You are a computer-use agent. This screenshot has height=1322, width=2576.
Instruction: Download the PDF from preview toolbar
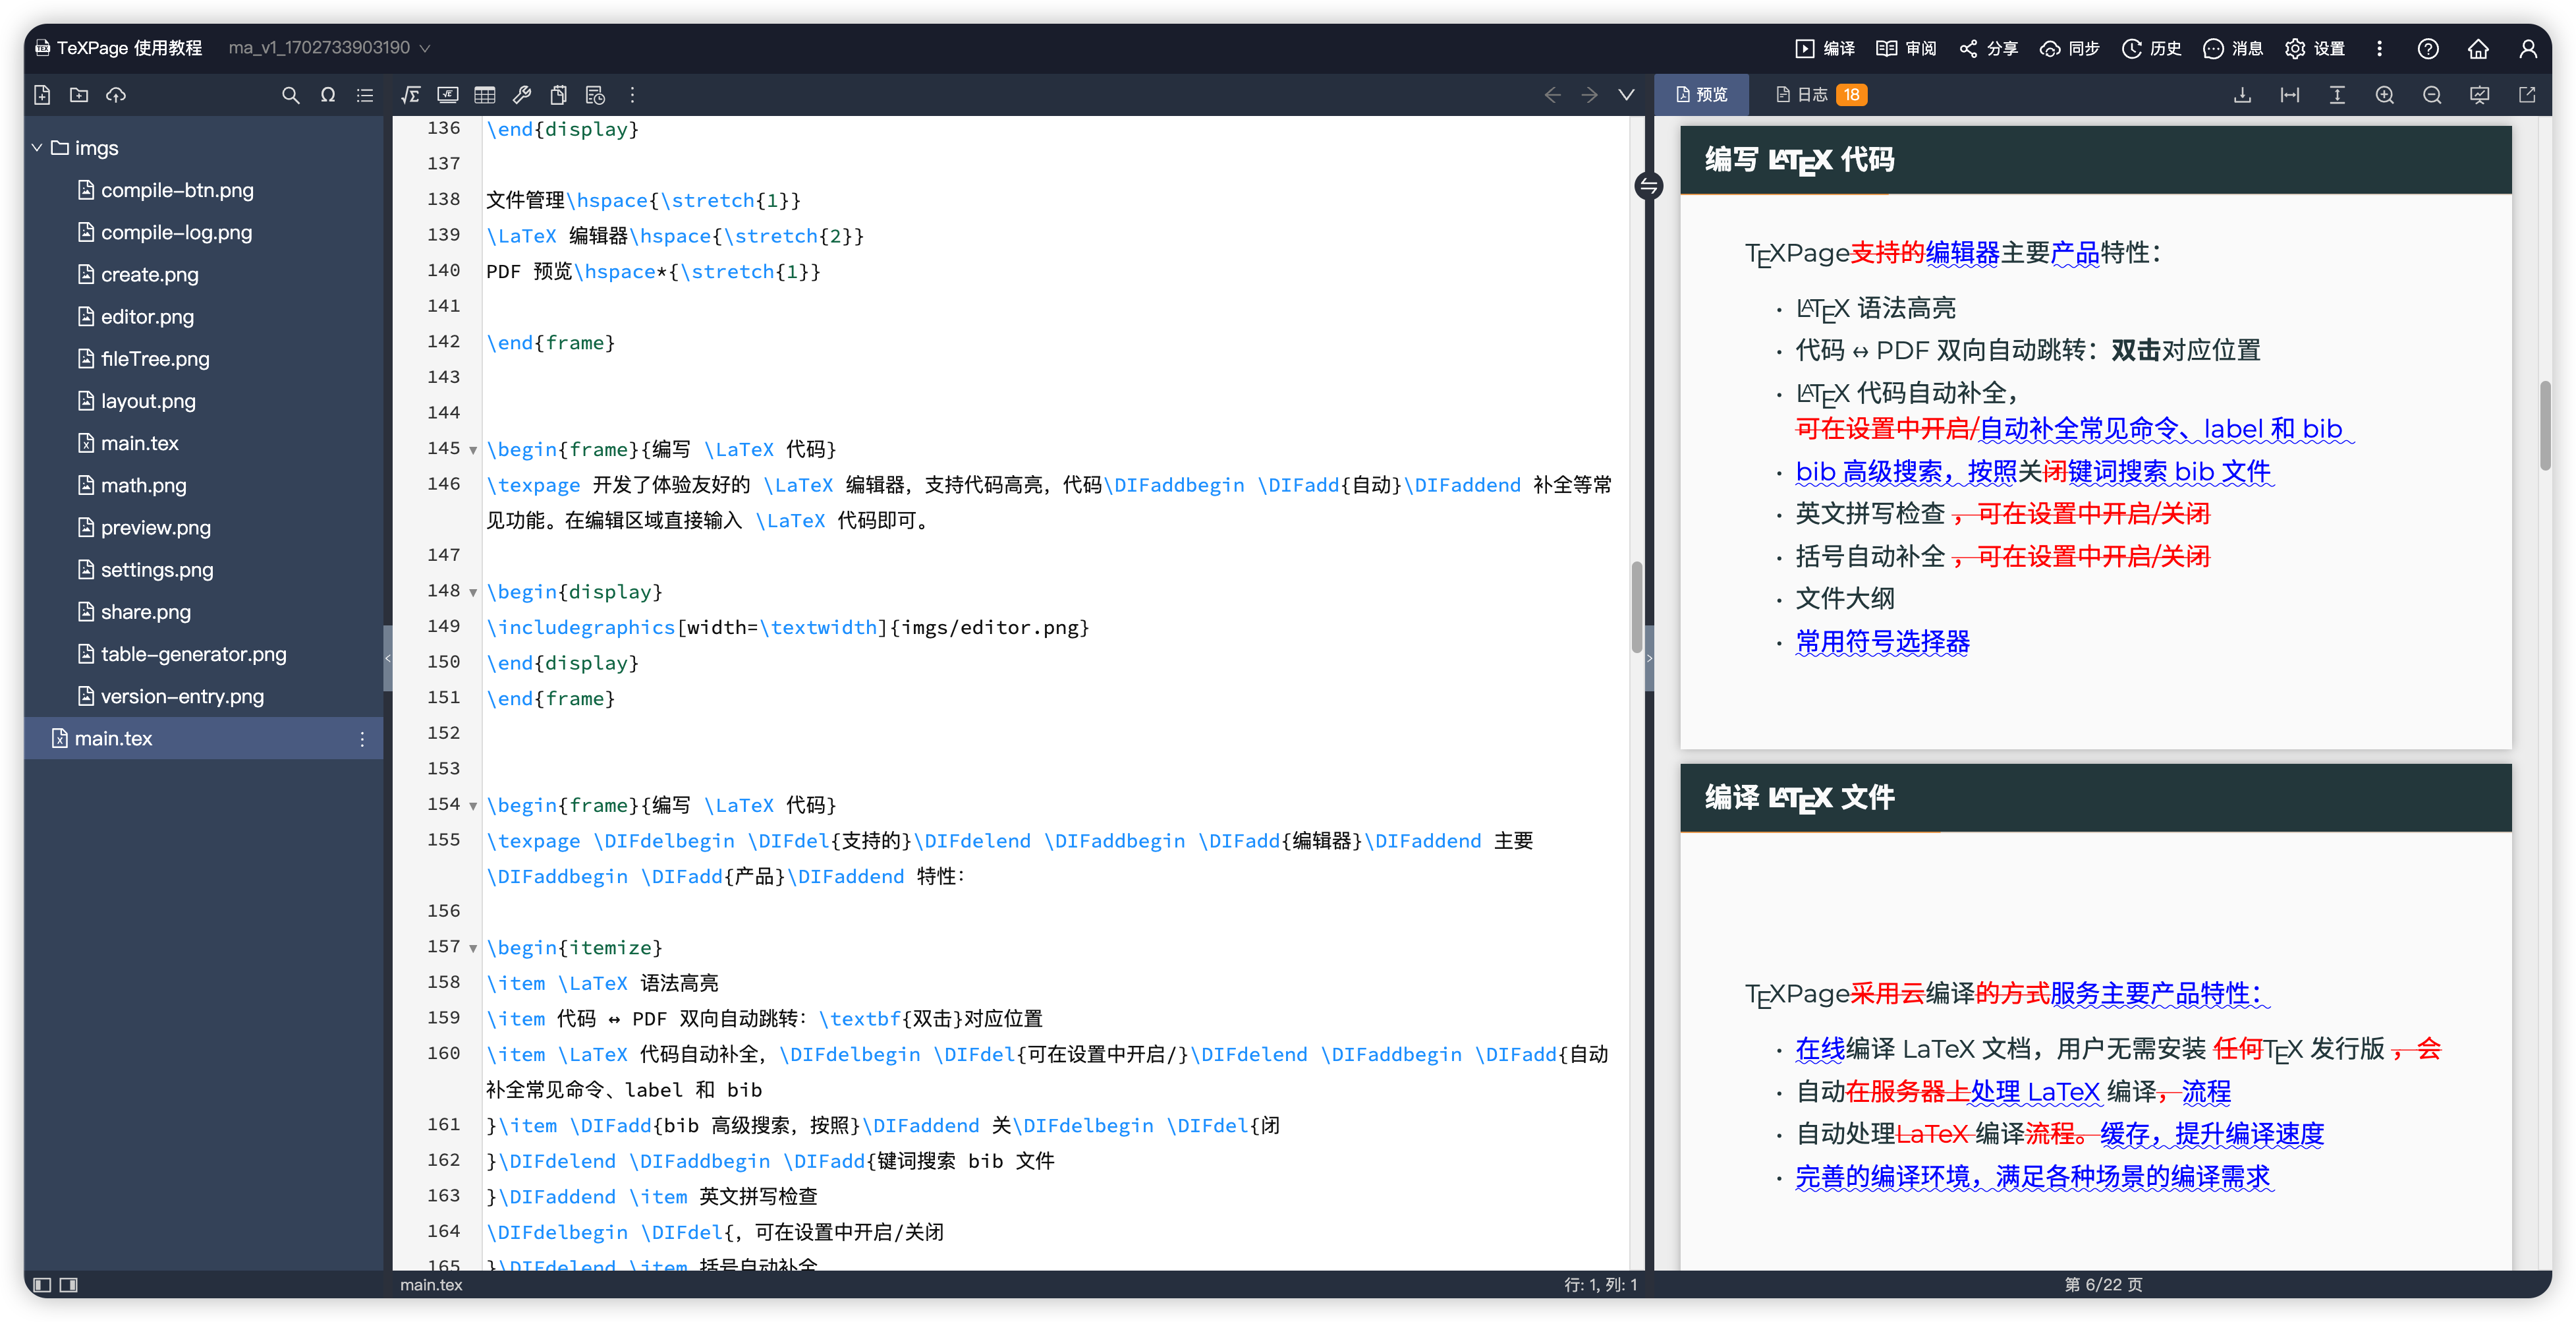pos(2242,95)
